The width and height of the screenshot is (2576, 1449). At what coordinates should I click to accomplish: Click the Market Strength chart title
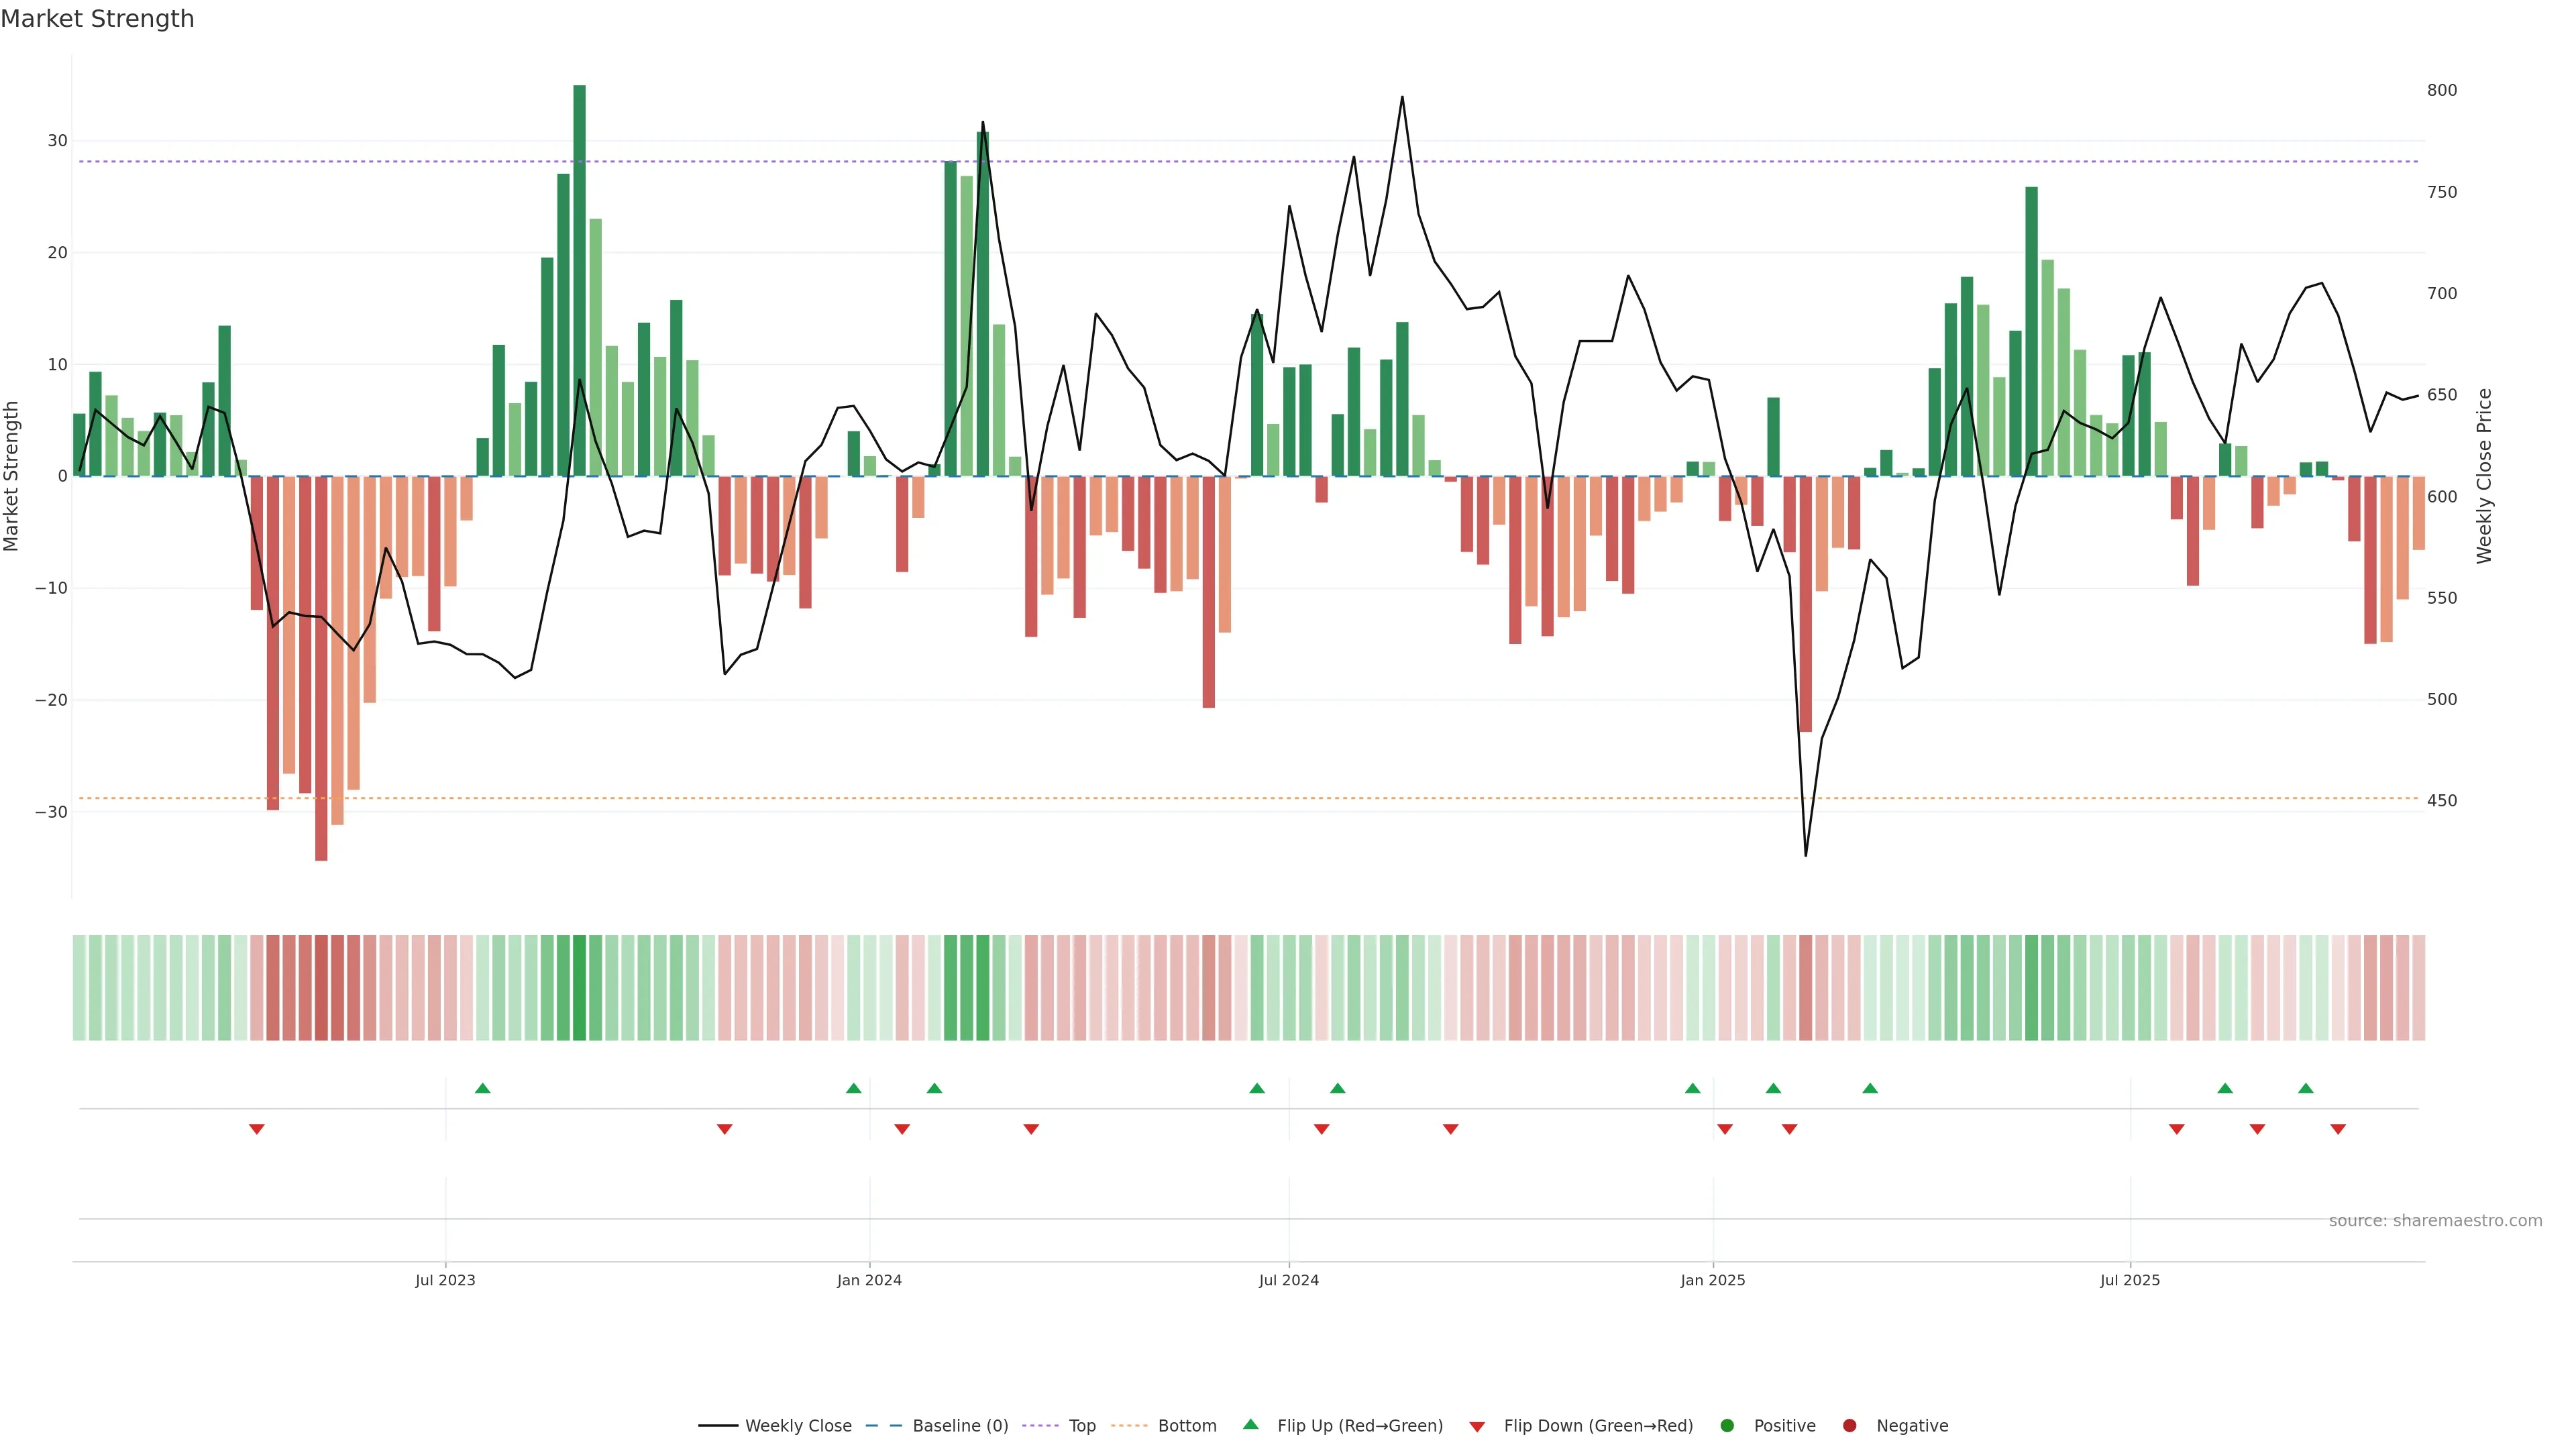point(97,19)
